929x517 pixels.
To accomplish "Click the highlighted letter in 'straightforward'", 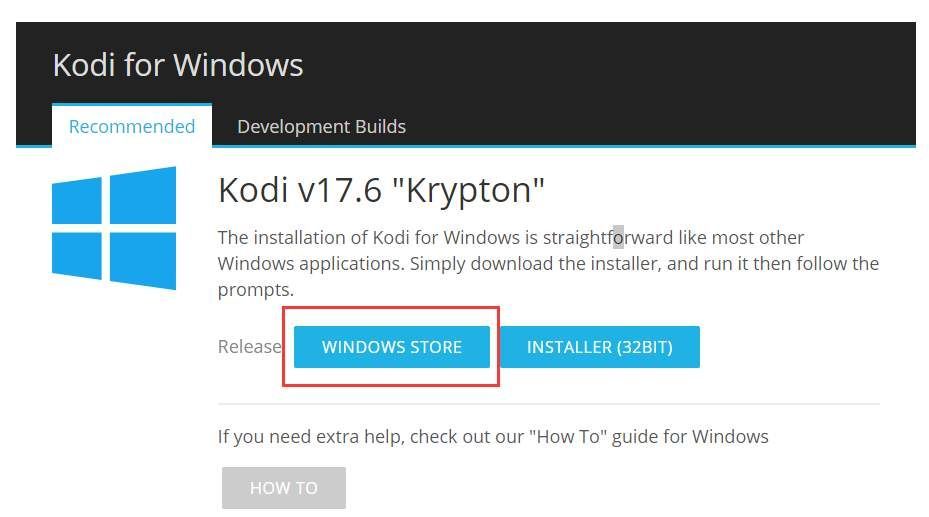I will [618, 237].
